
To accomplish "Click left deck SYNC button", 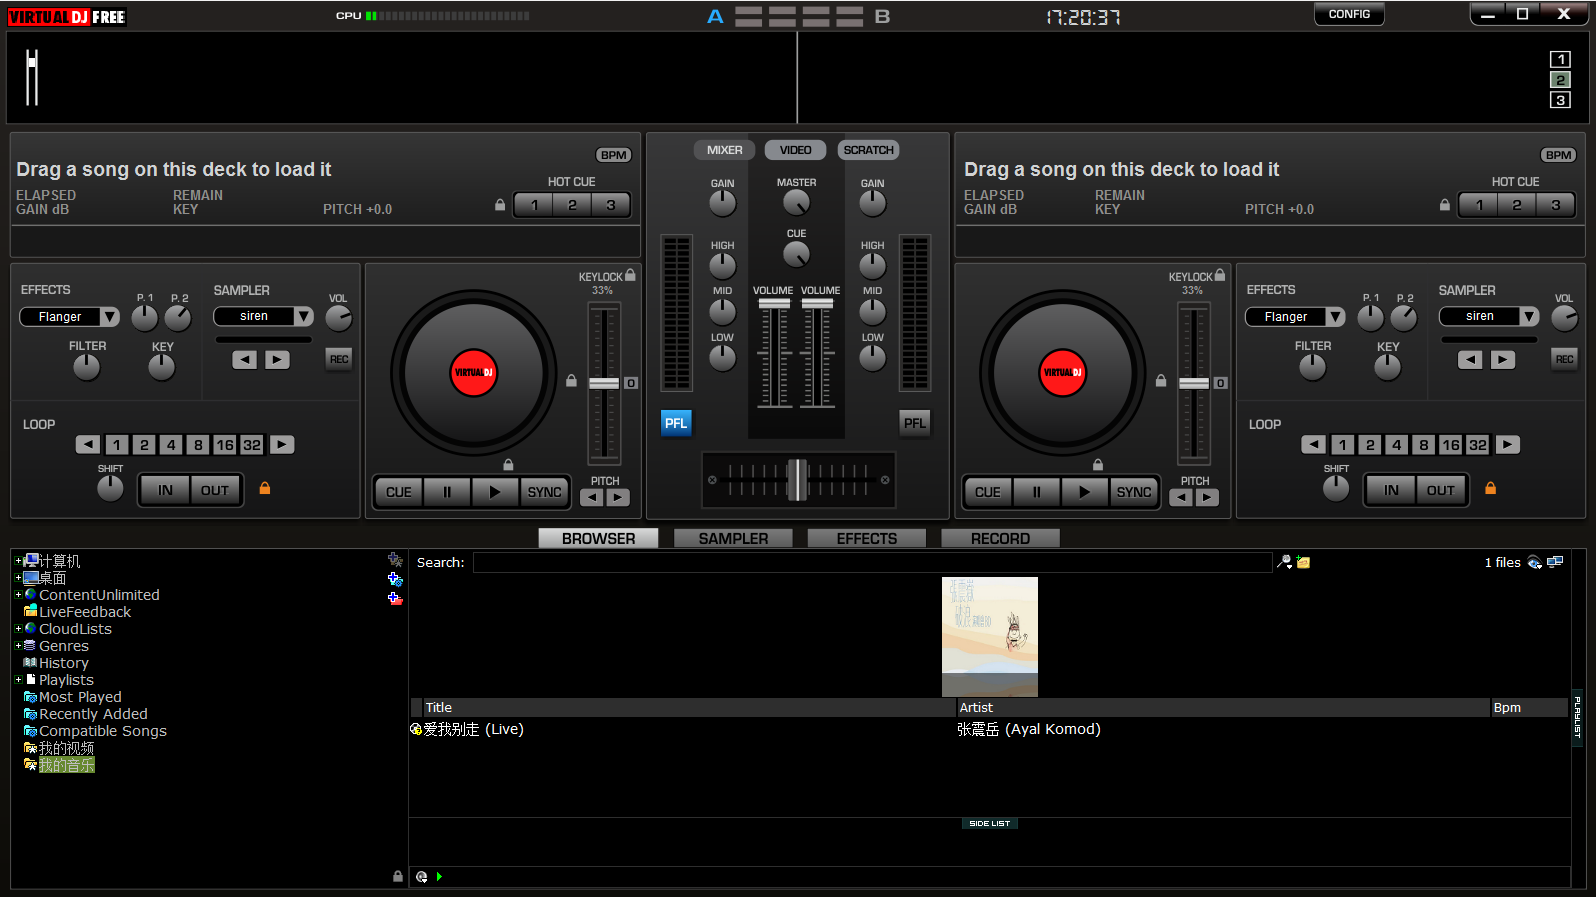I will [544, 492].
